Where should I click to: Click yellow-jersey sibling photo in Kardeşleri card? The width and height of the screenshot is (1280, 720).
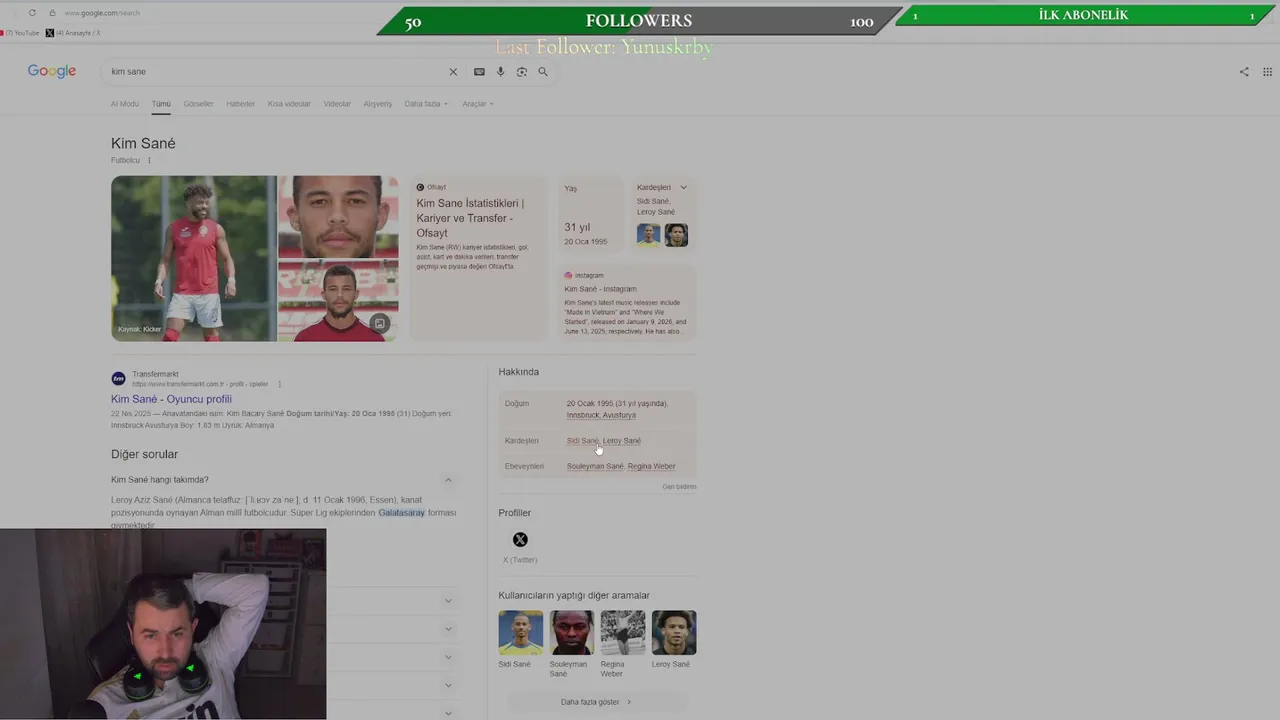pyautogui.click(x=649, y=235)
